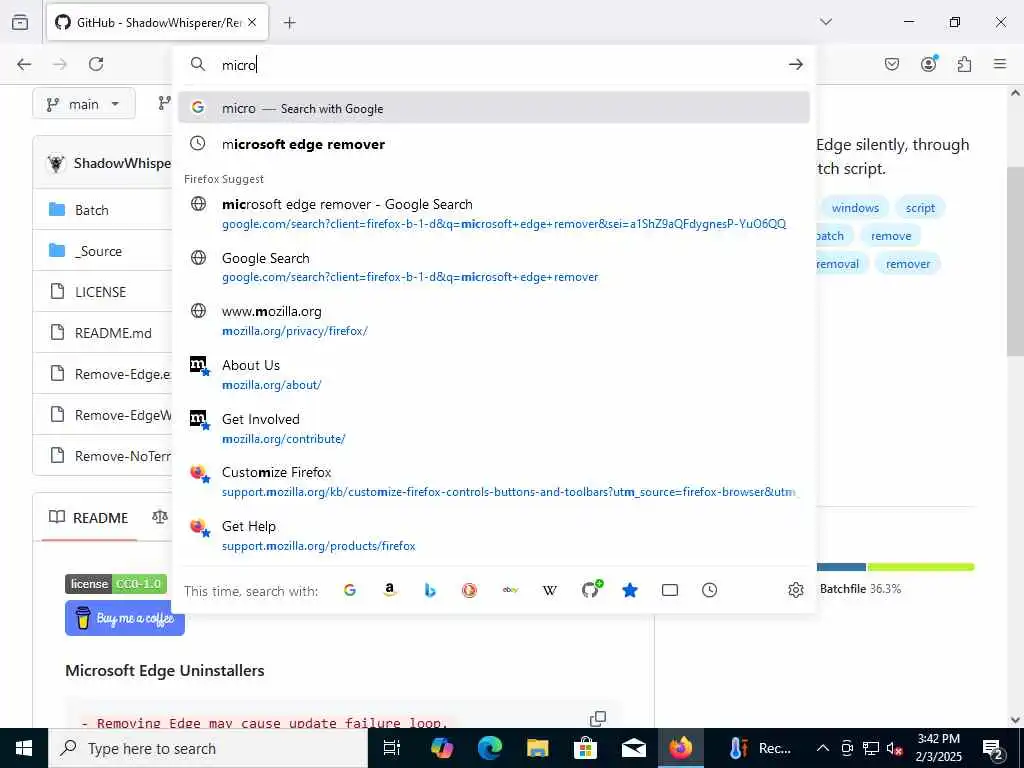Search bookmarks with the star icon
The height and width of the screenshot is (768, 1024).
[630, 590]
